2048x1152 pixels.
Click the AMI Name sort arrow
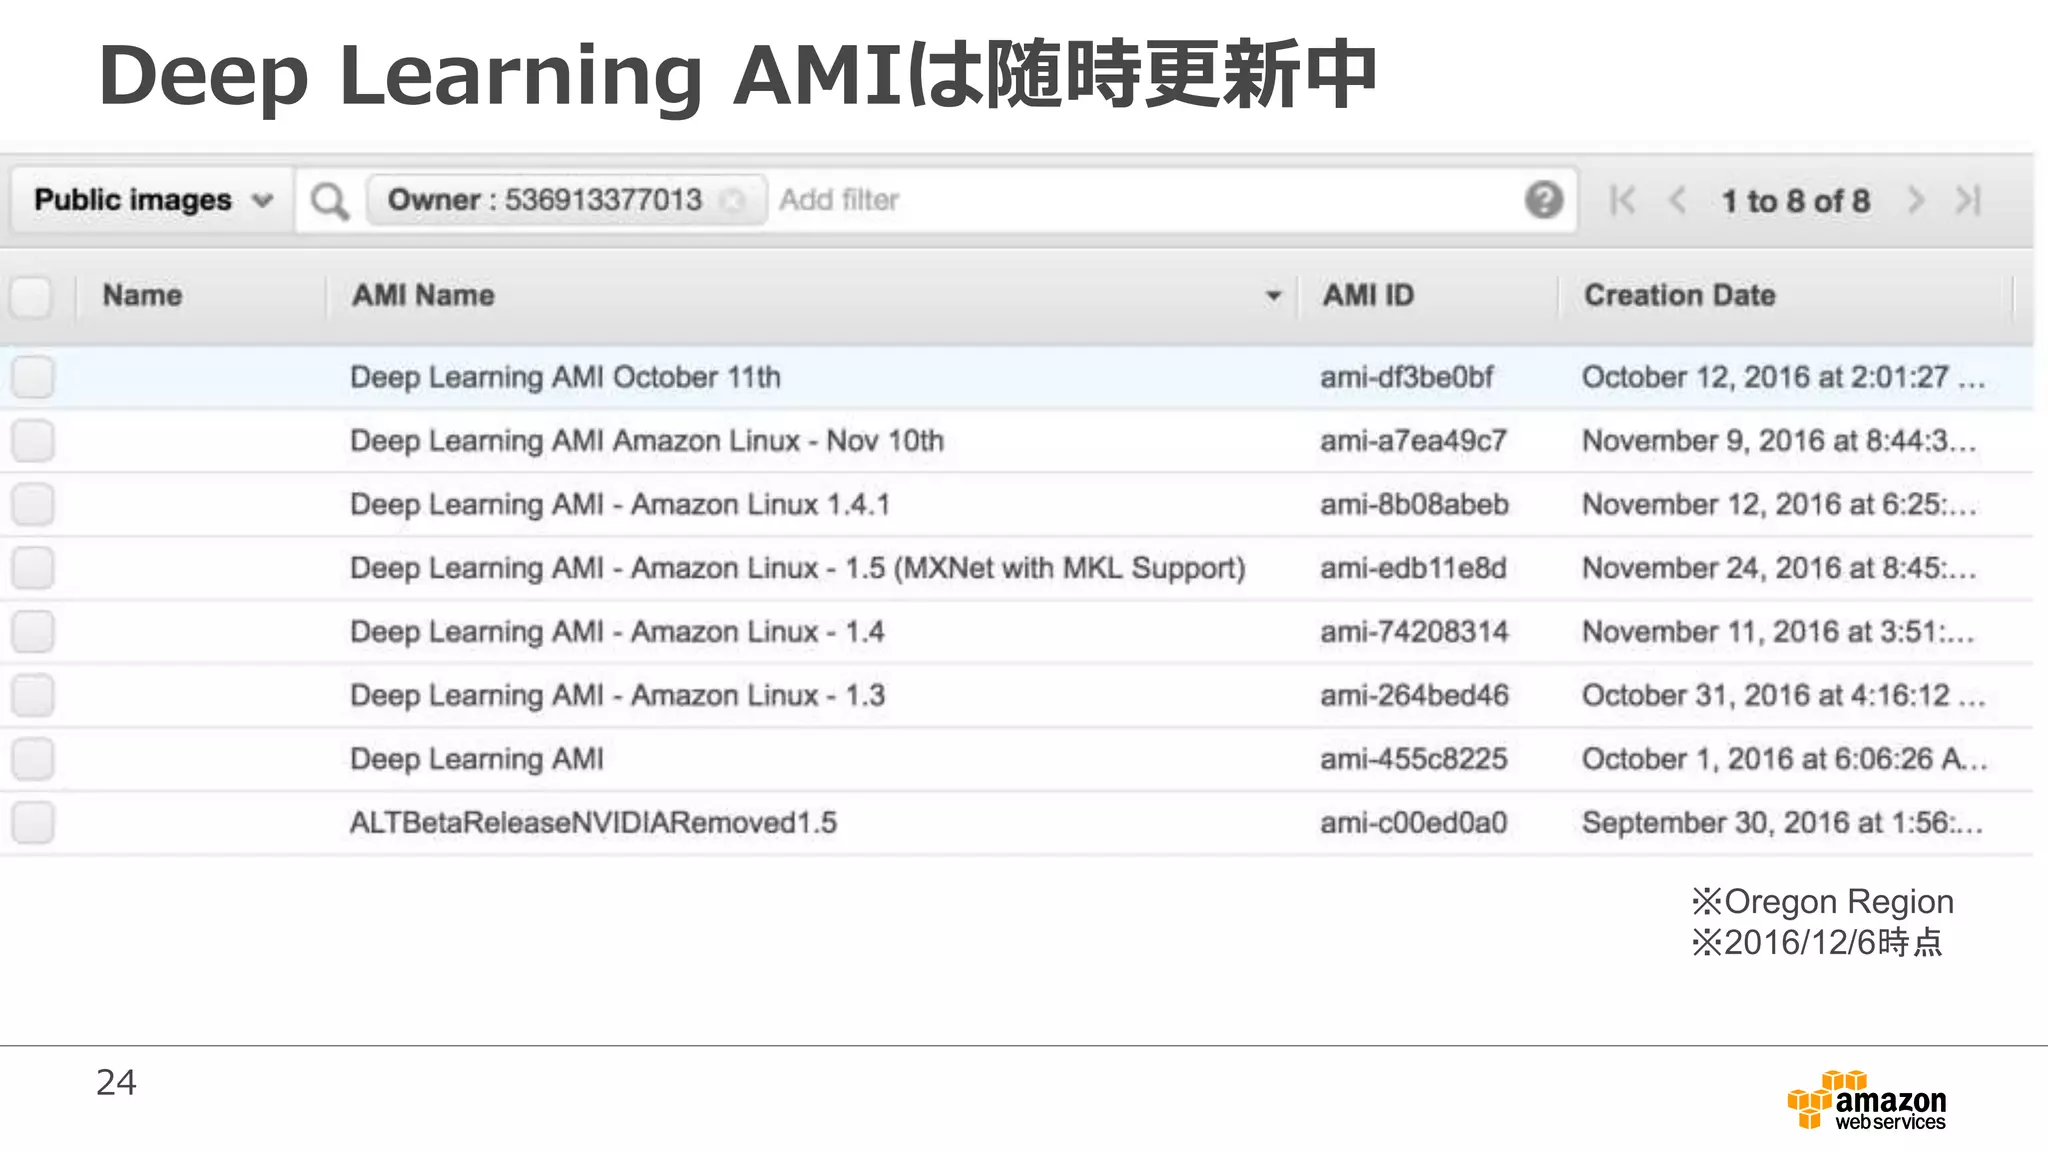click(x=1273, y=296)
